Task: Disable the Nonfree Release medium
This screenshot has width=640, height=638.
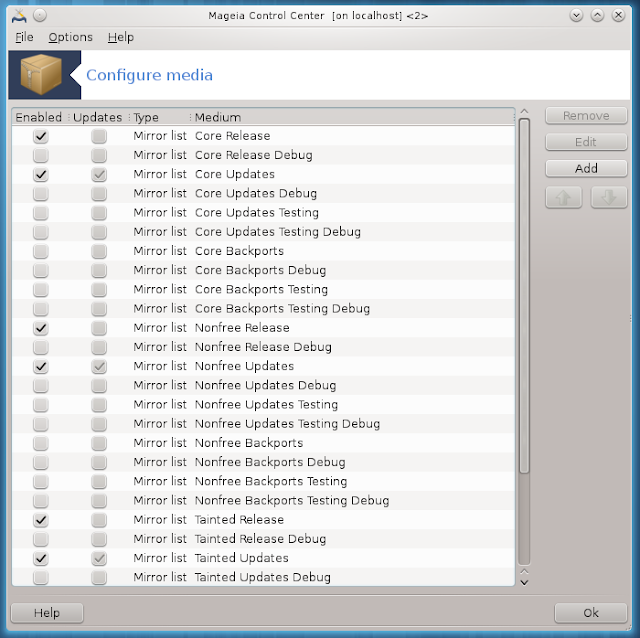Action: [x=41, y=328]
